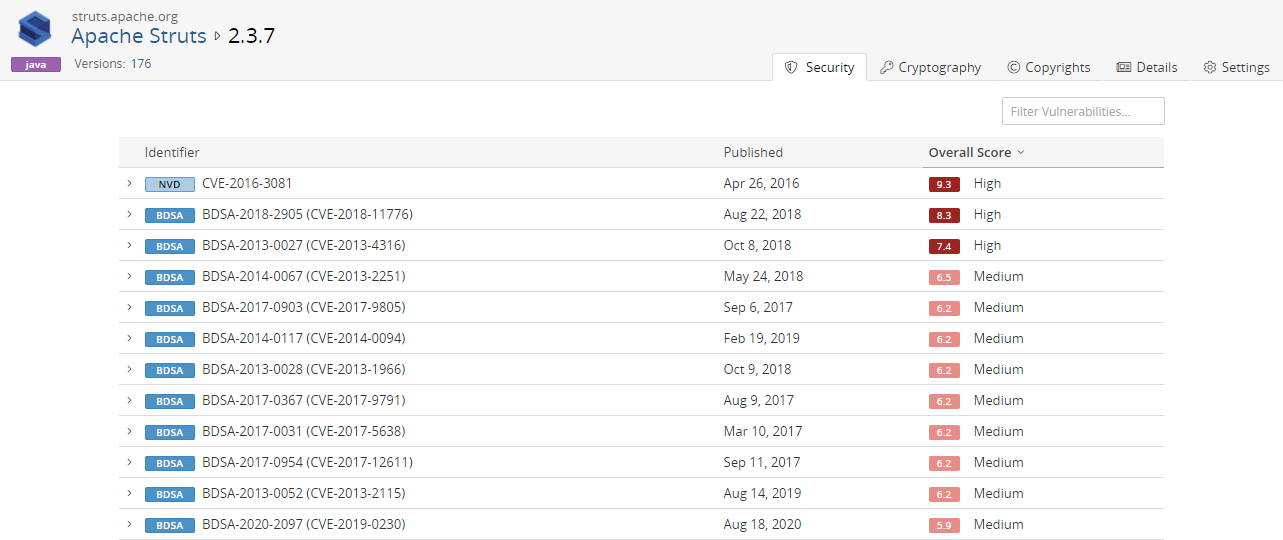Viewport: 1283px width, 540px height.
Task: Click the BDSA badge for BDSA-2014-0067
Action: tap(170, 277)
